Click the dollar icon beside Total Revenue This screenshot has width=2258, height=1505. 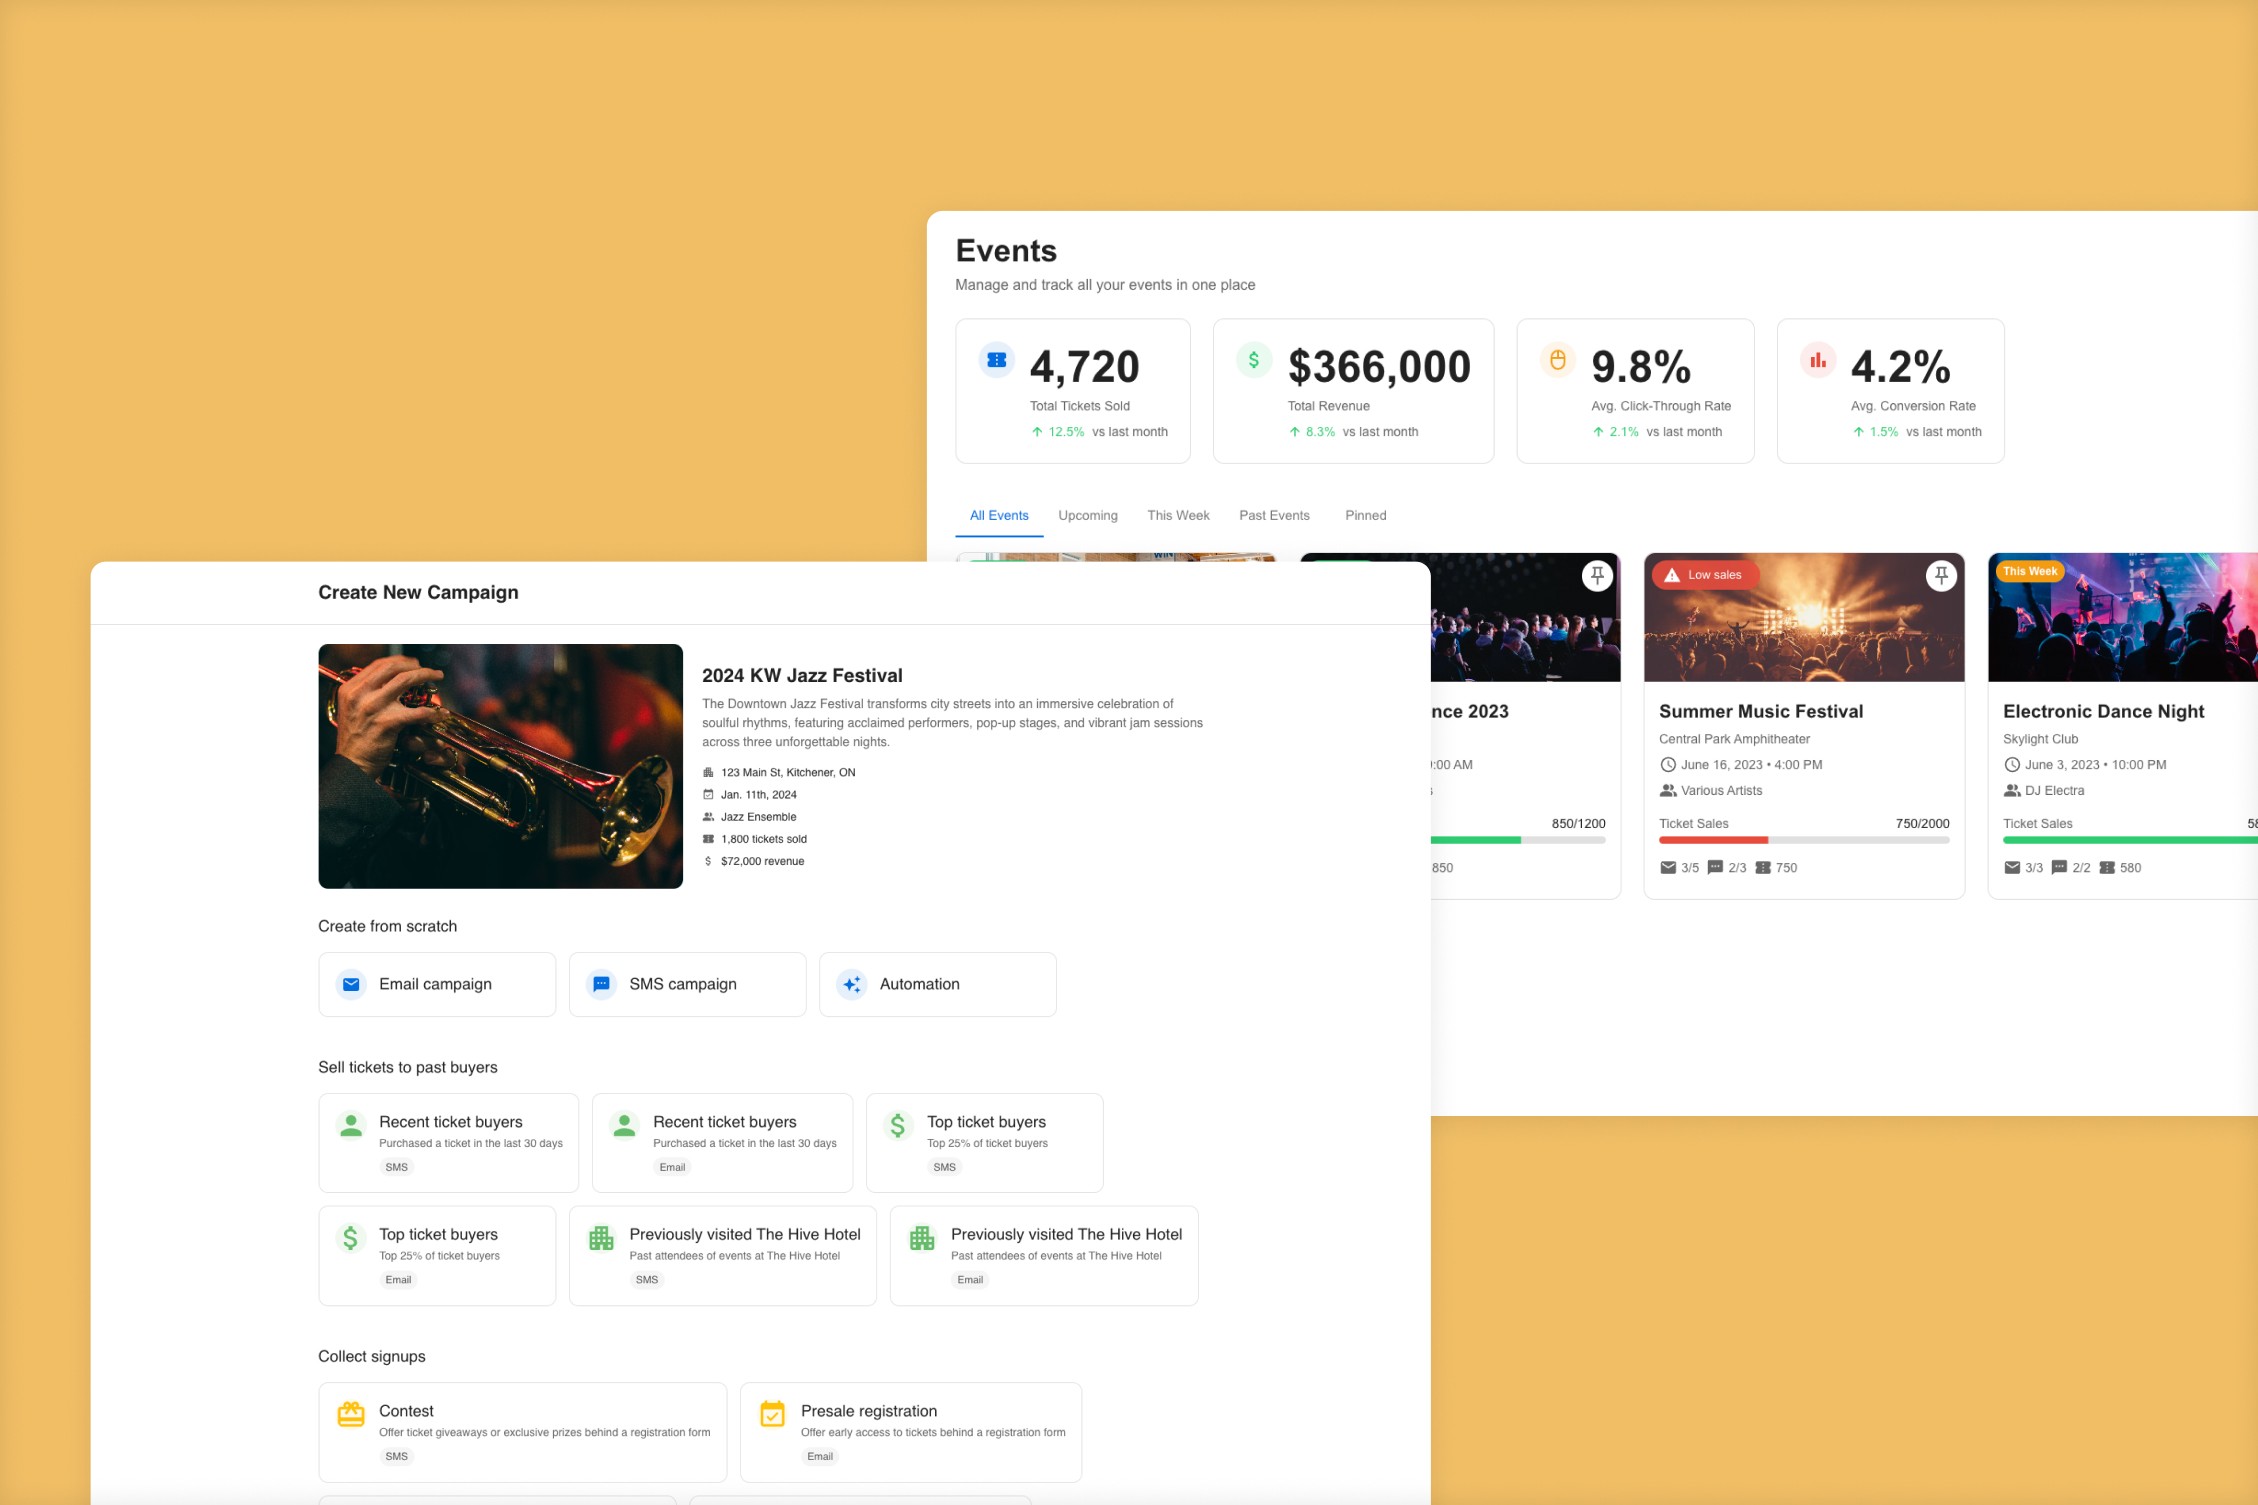tap(1253, 360)
